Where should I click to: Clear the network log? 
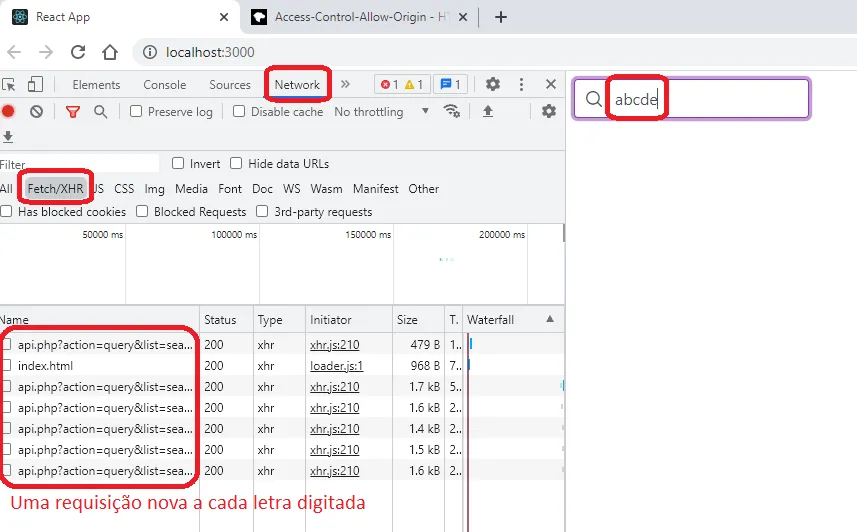click(x=37, y=112)
